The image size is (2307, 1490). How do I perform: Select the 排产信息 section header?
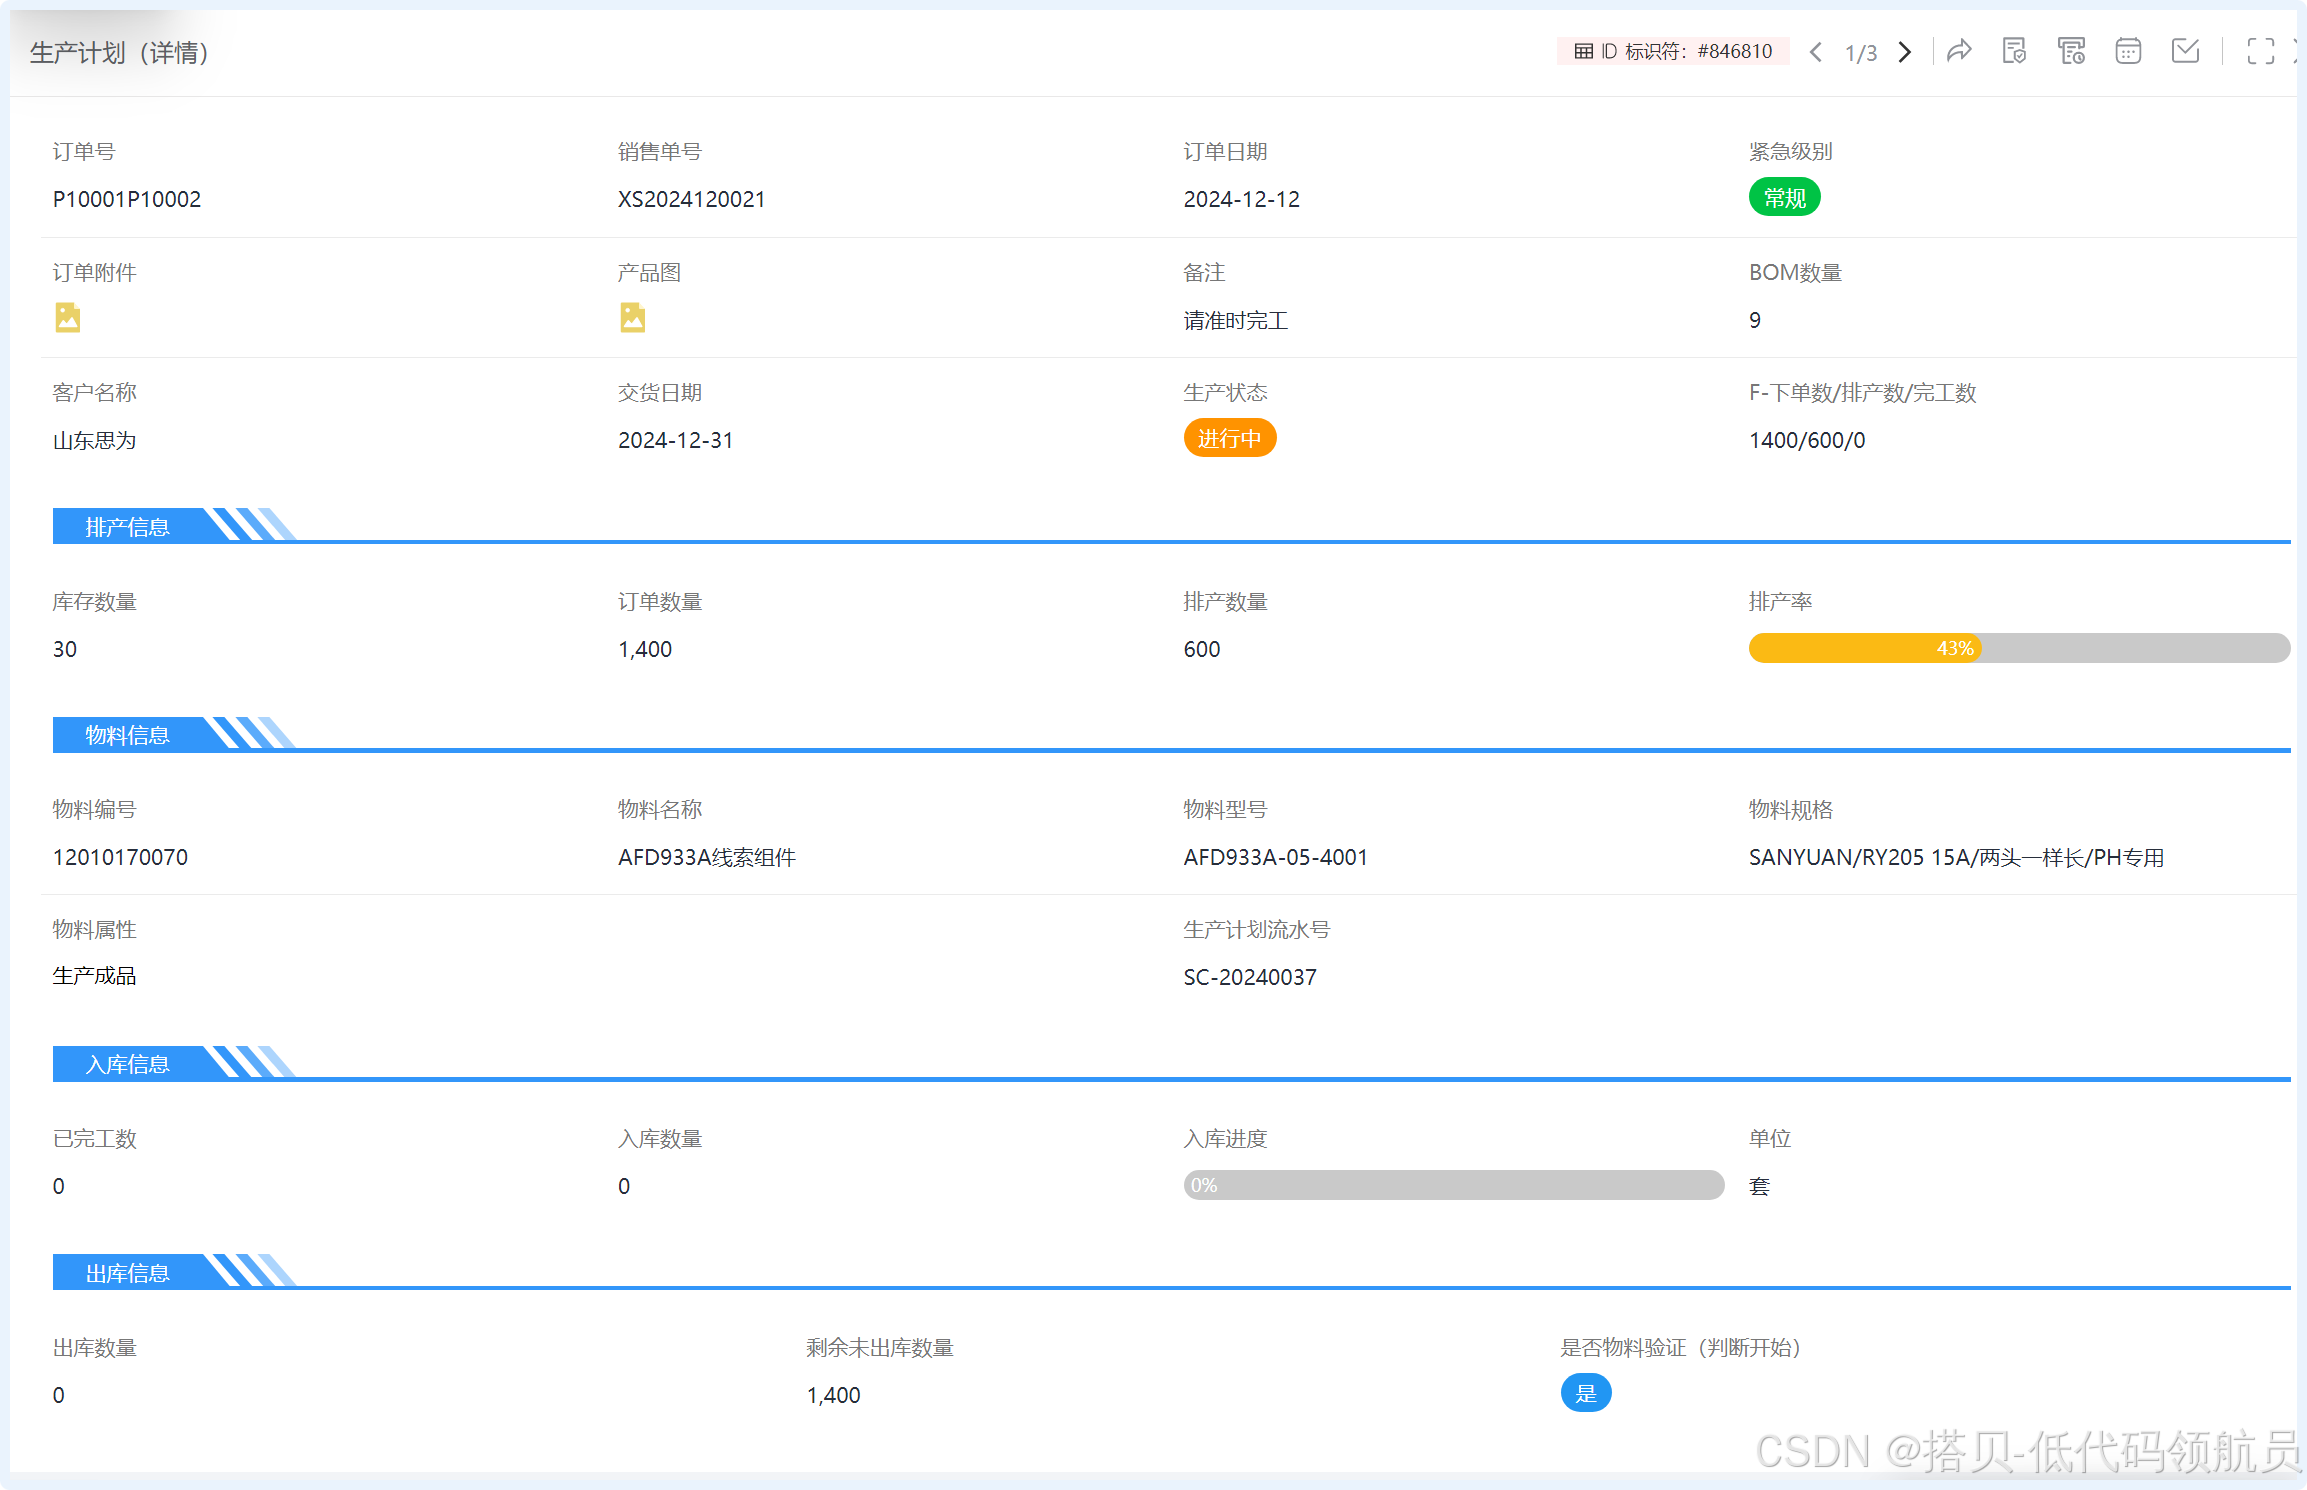(x=128, y=527)
